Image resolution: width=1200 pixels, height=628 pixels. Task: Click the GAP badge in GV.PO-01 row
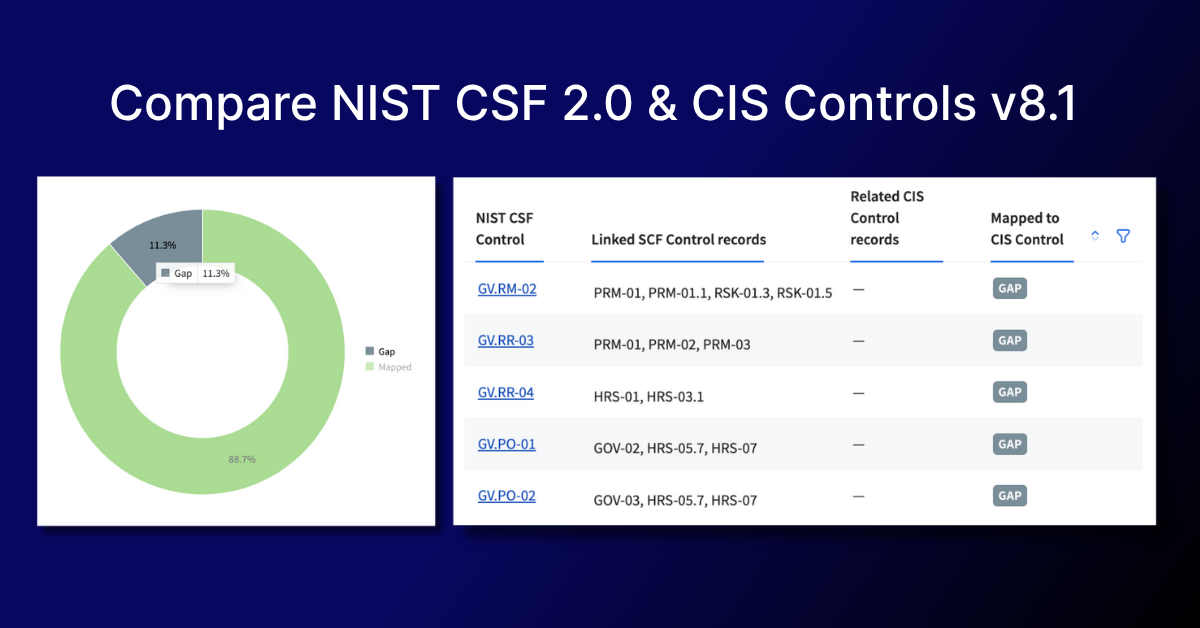click(x=1009, y=444)
